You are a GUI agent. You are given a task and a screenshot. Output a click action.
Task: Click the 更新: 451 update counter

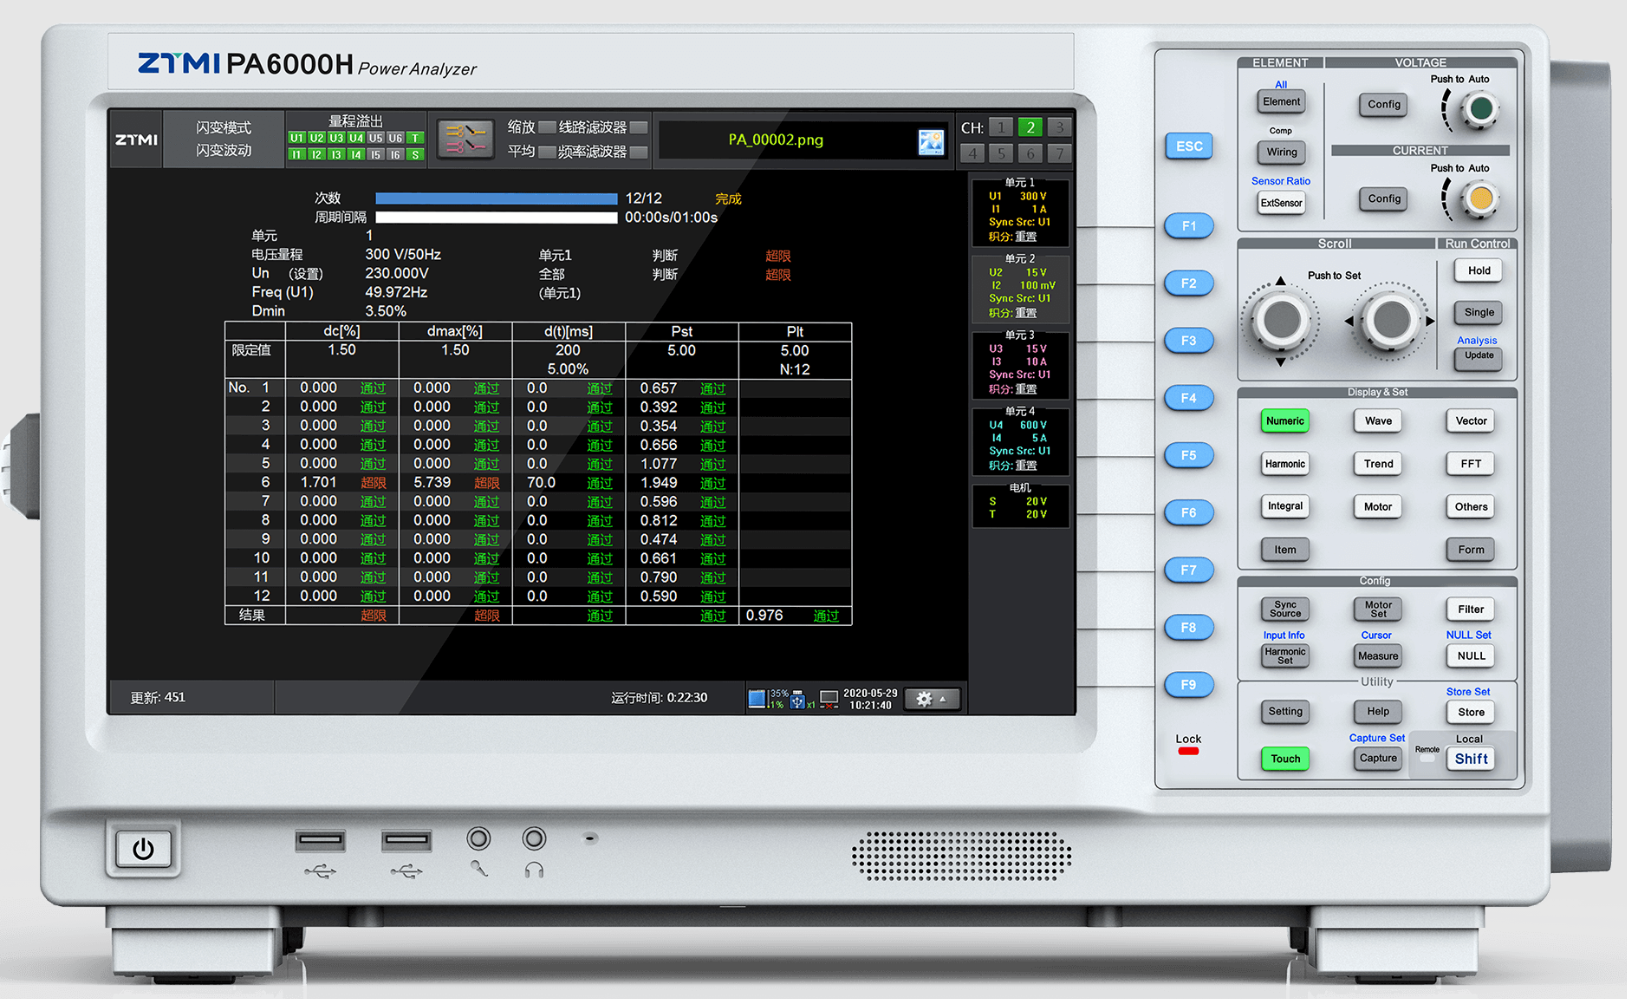pos(158,698)
